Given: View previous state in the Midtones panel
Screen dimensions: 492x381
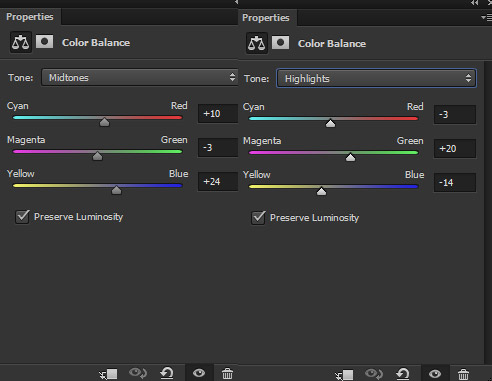Looking at the screenshot, I should coord(138,373).
